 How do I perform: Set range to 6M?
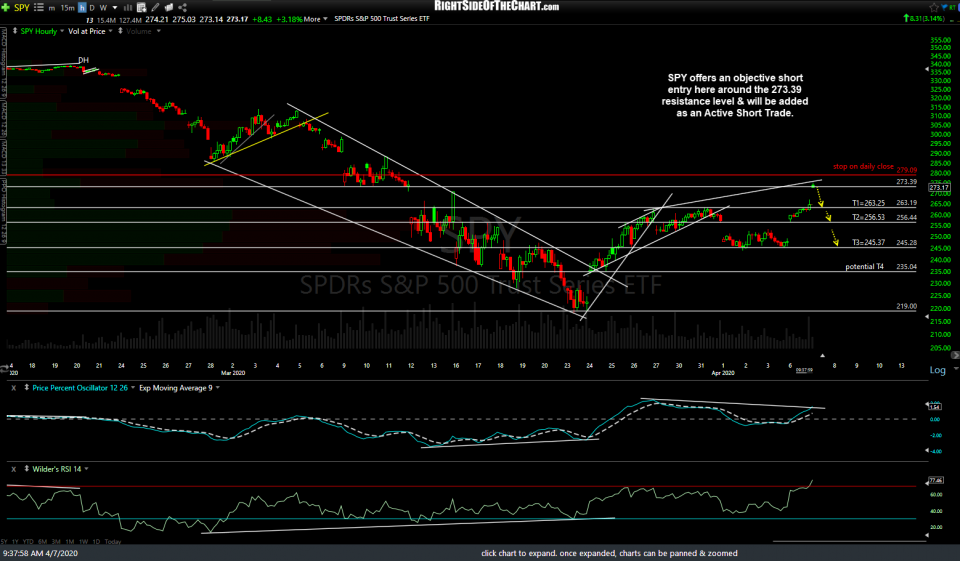pyautogui.click(x=42, y=541)
